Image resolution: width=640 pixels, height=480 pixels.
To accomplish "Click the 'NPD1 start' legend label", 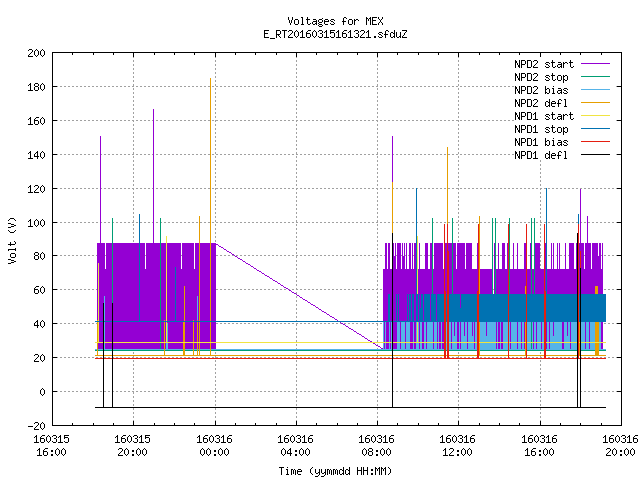I will tap(544, 116).
